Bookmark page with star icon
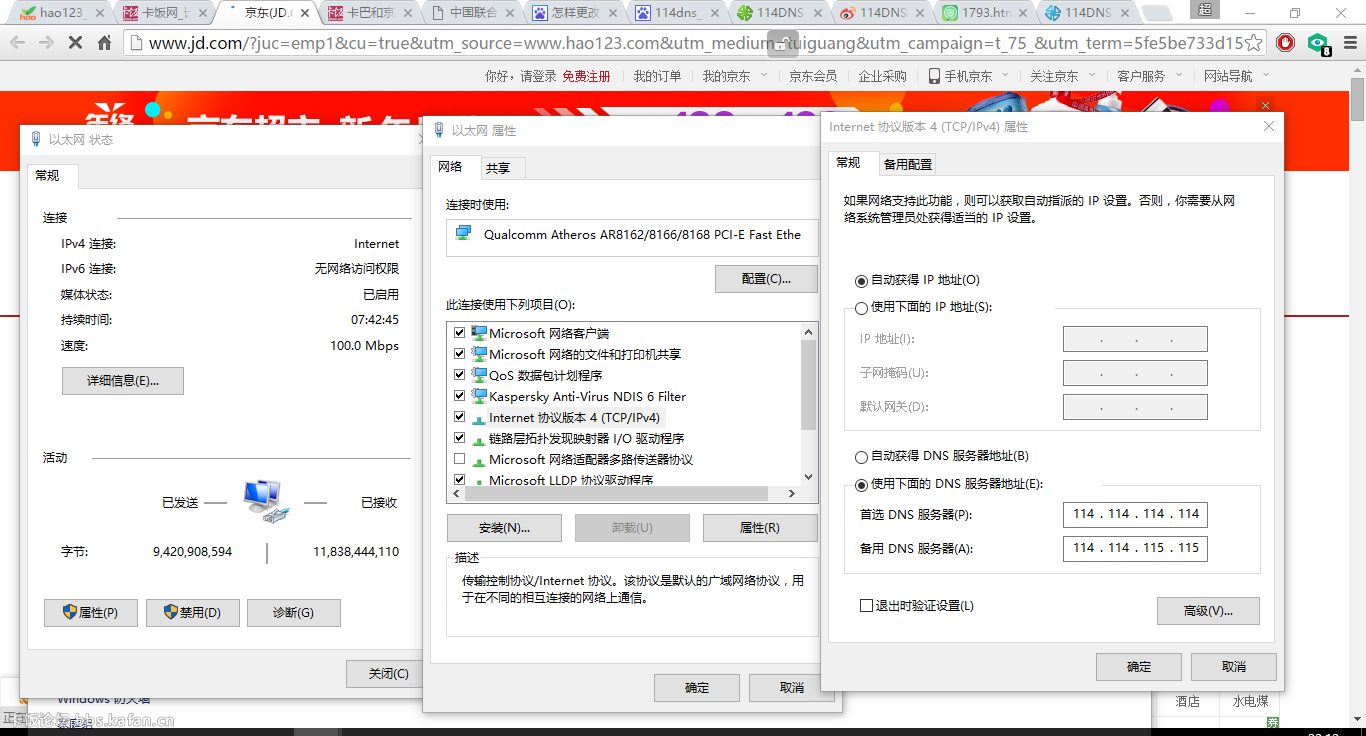Viewport: 1366px width, 736px height. click(x=1254, y=43)
